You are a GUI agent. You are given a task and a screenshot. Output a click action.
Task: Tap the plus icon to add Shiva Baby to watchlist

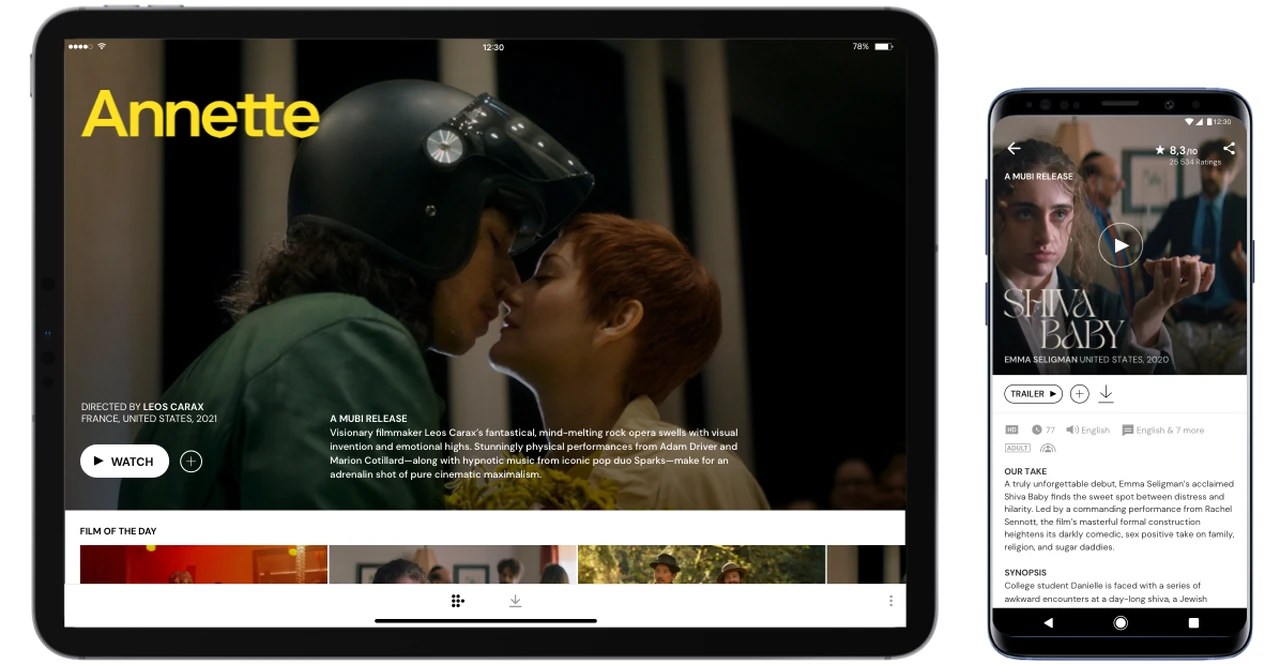click(x=1079, y=393)
